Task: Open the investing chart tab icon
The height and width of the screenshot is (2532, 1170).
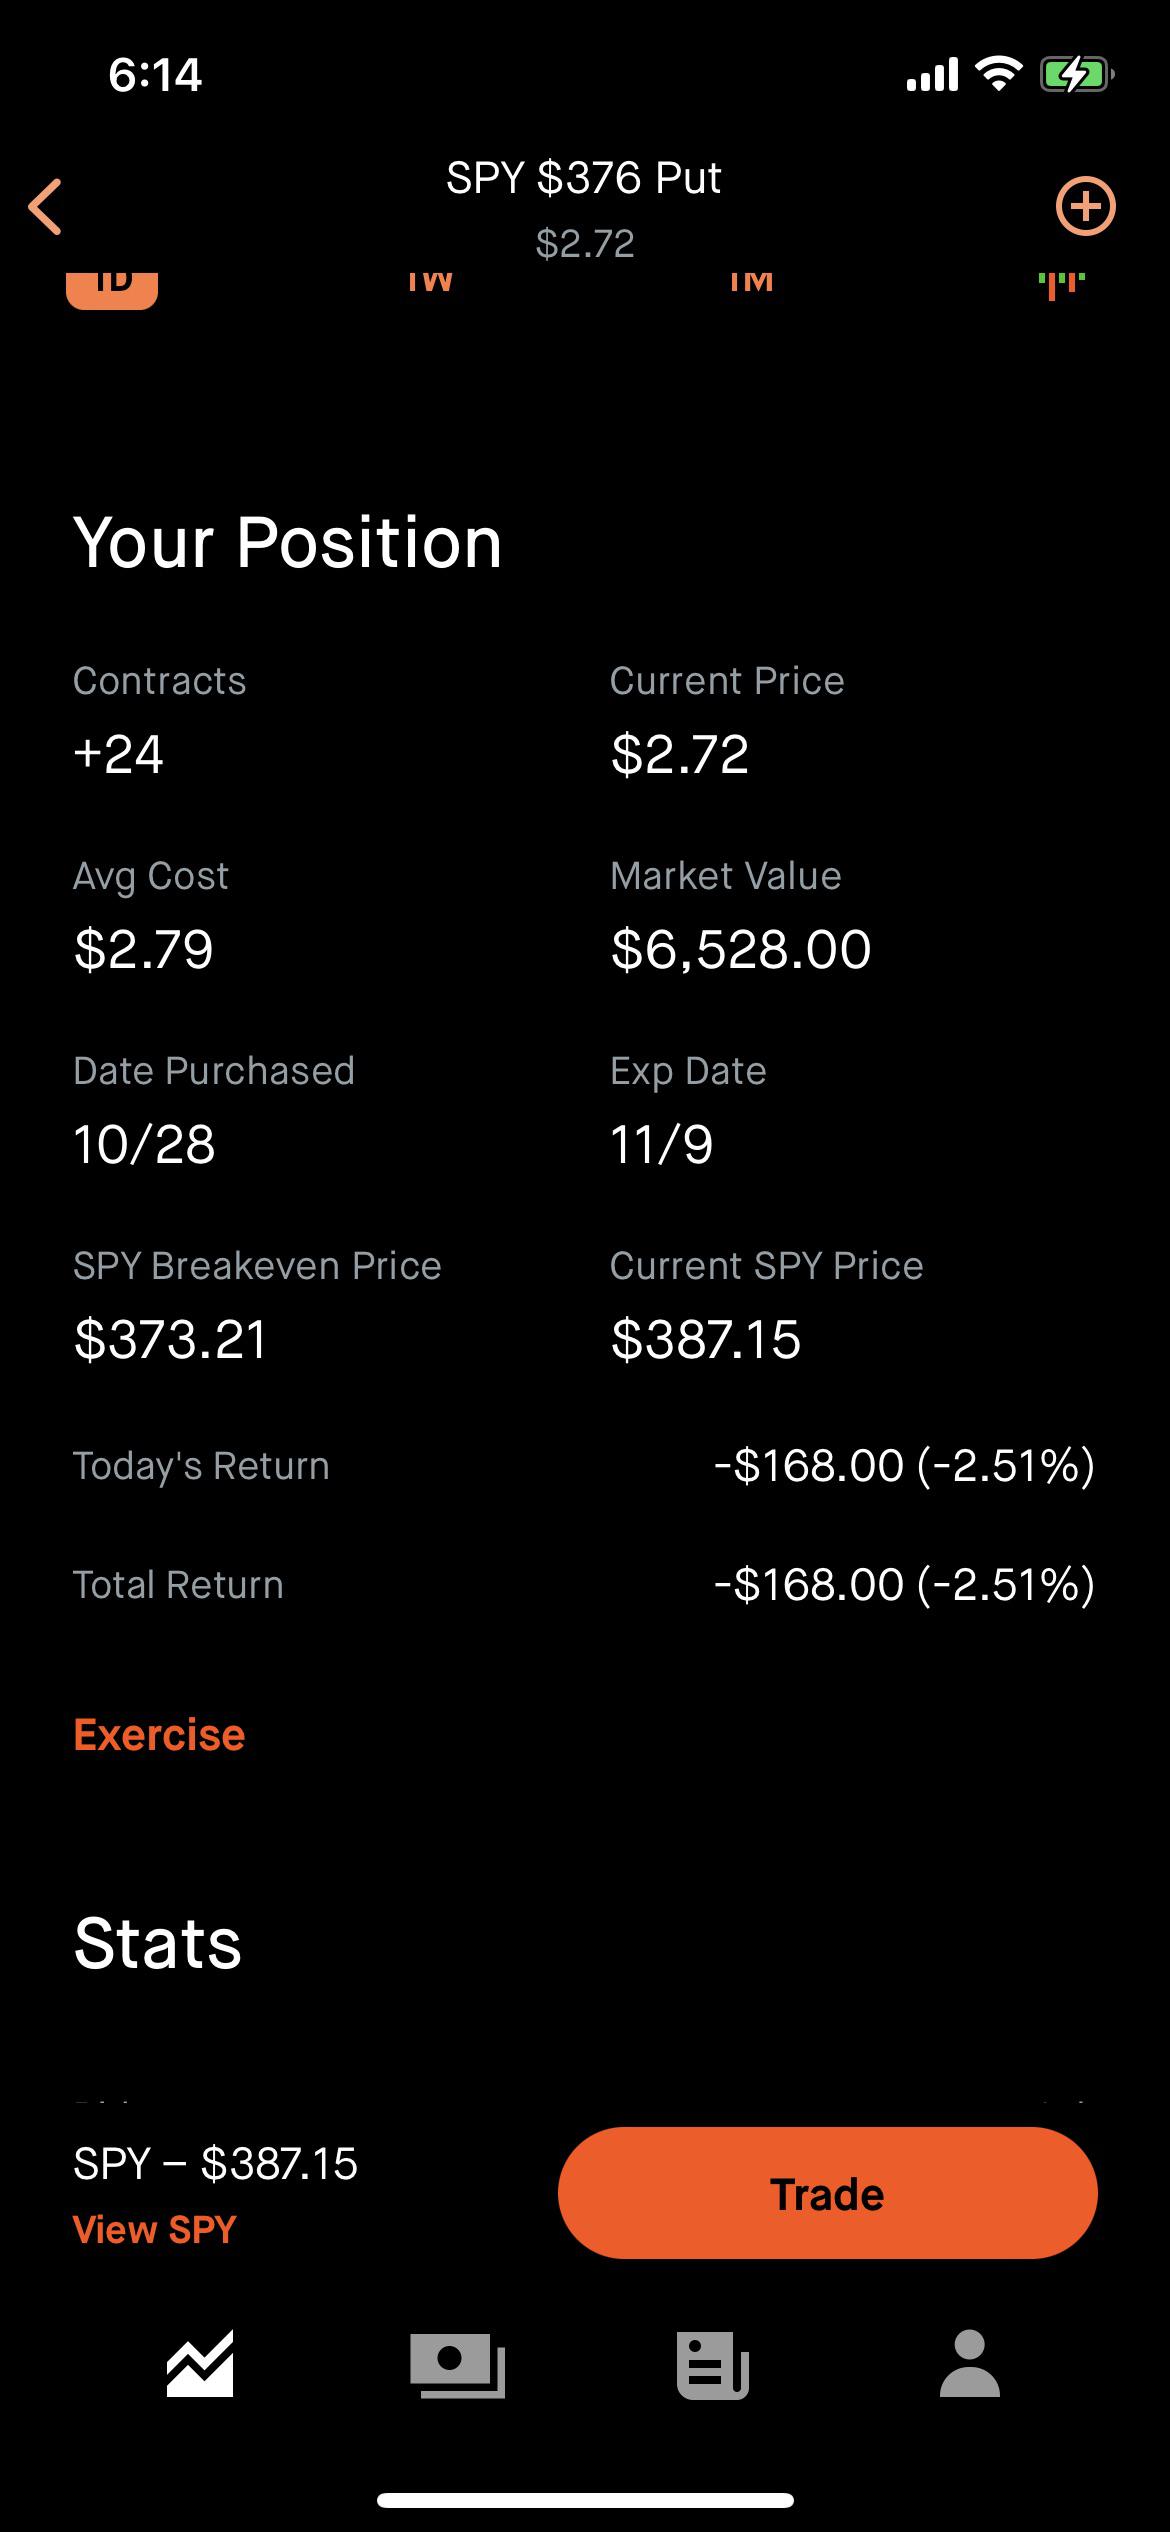Action: [x=200, y=2364]
